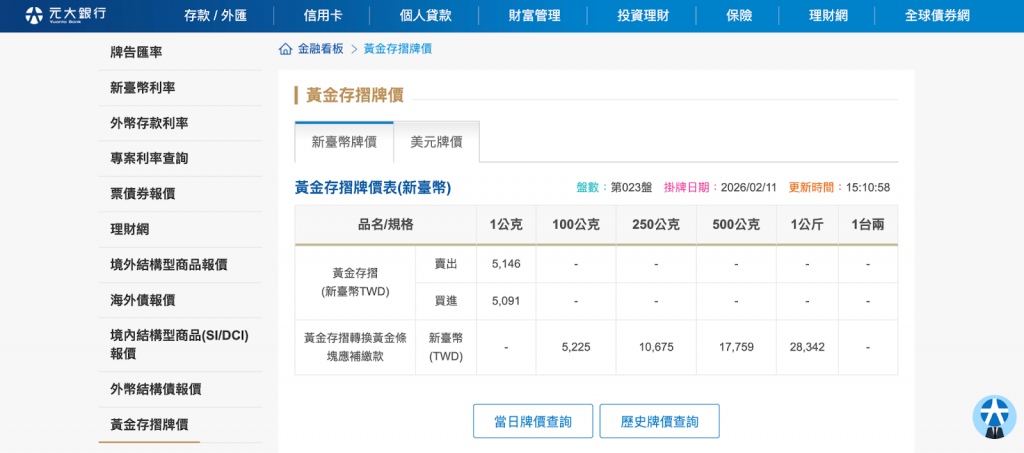
Task: Select the 新臺幣牌價 tab
Action: [344, 142]
